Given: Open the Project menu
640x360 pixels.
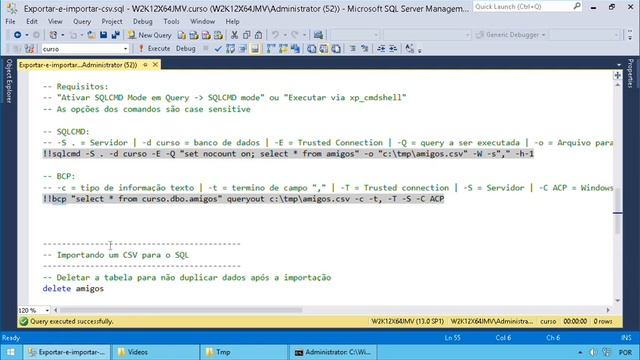Looking at the screenshot, I should click(112, 22).
